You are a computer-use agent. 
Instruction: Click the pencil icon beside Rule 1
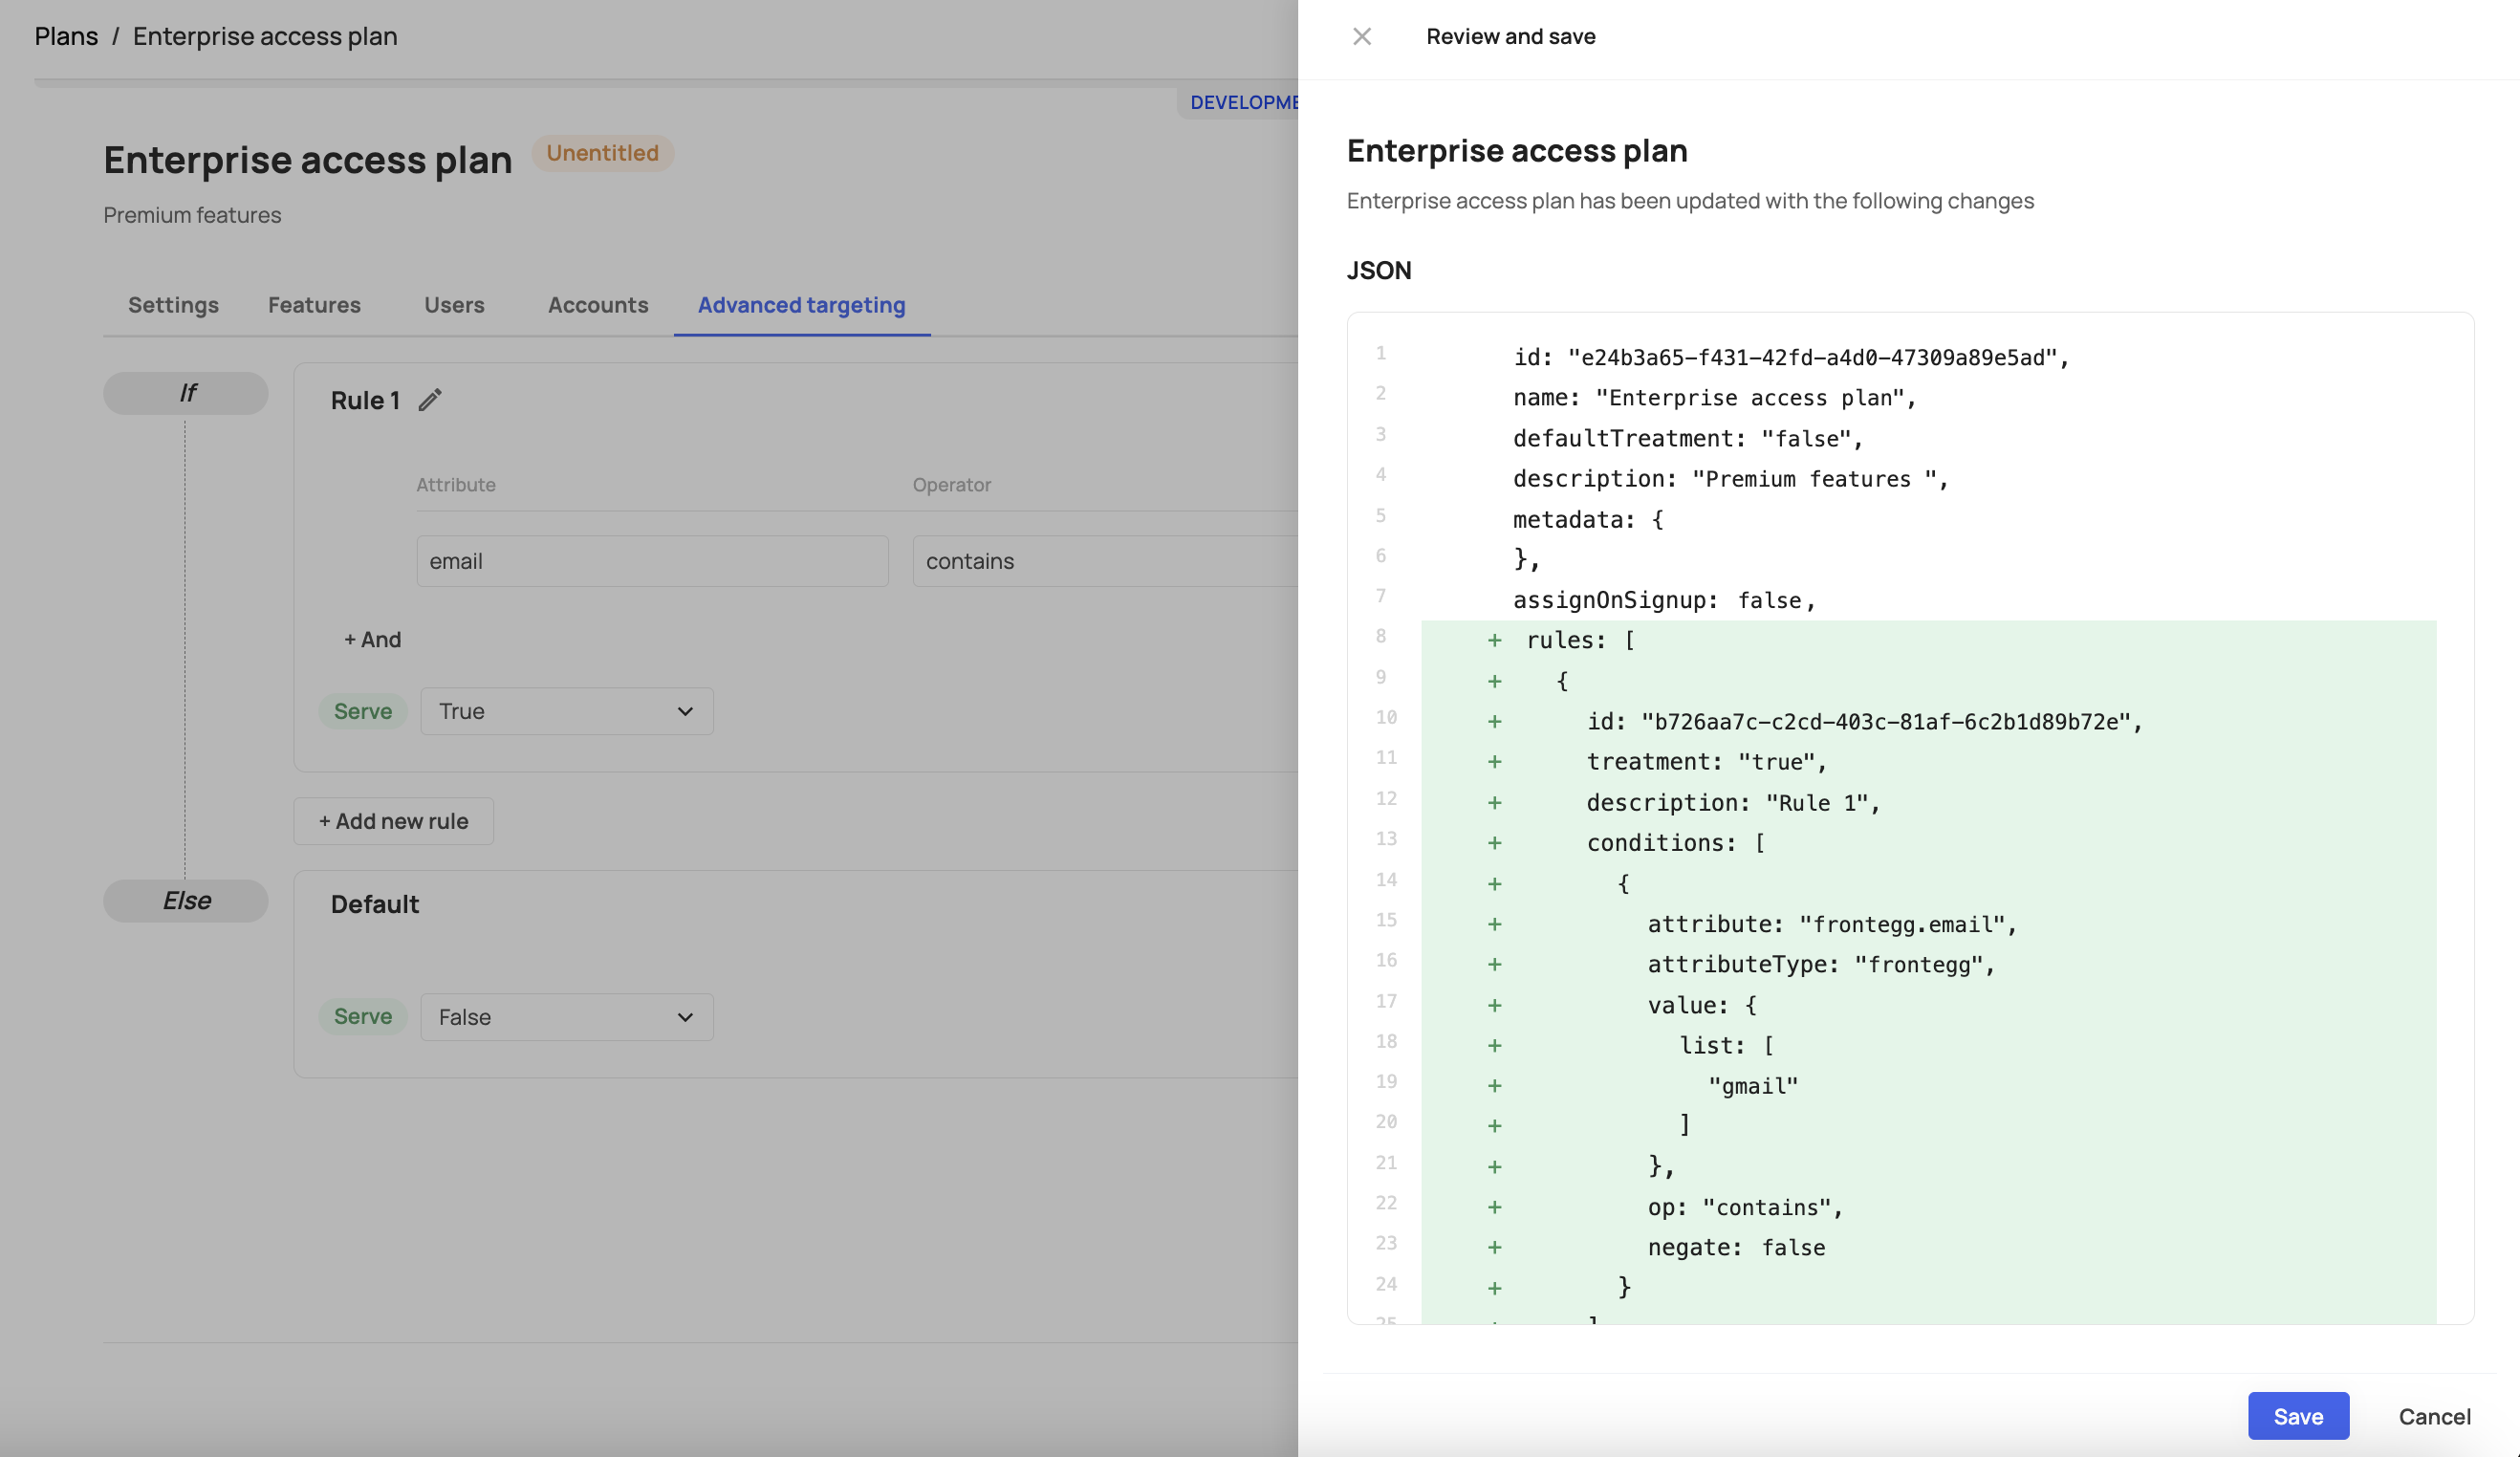pos(430,400)
